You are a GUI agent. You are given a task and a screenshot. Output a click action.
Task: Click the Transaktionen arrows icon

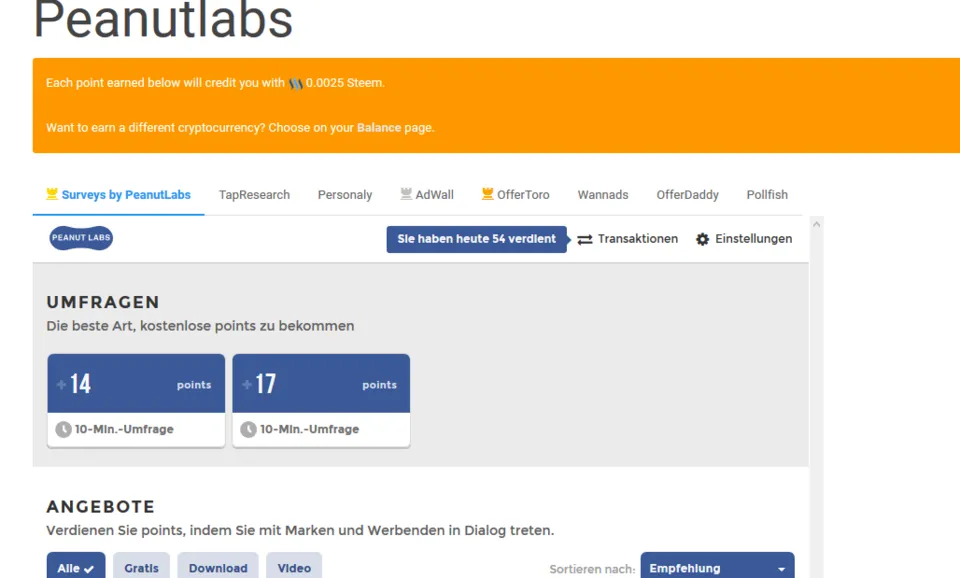585,239
